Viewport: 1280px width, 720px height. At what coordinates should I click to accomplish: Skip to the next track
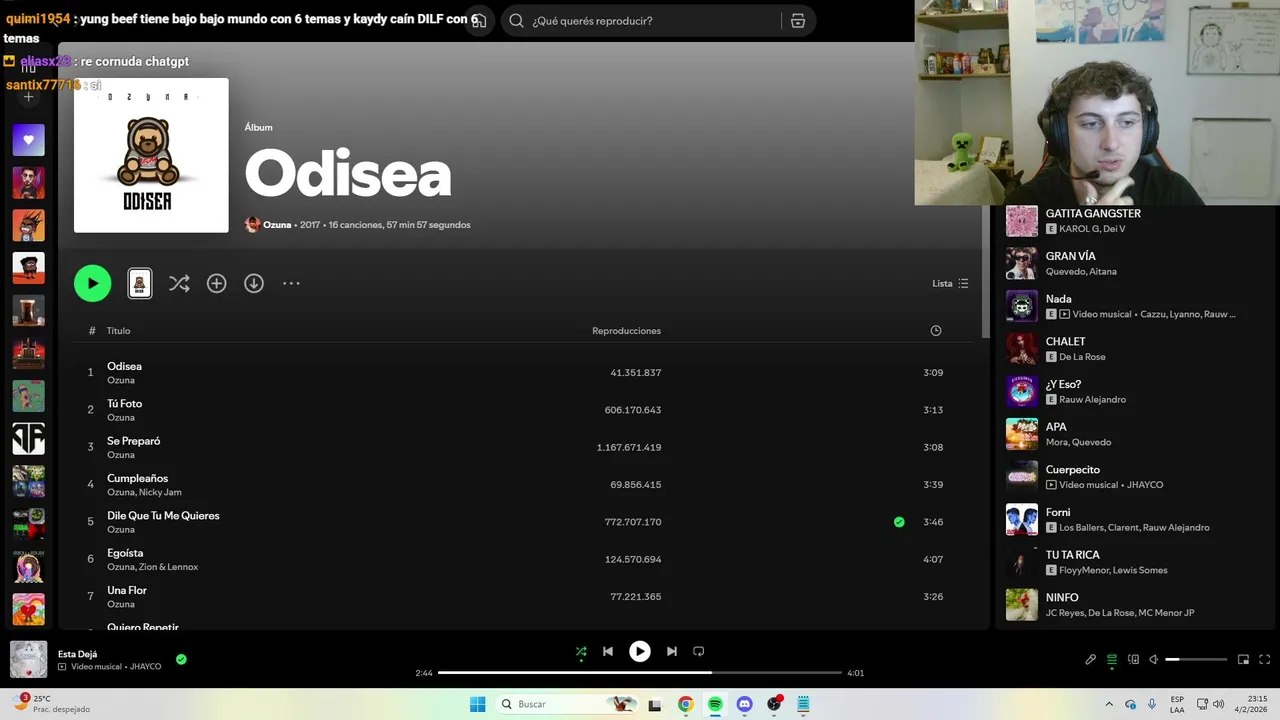[671, 651]
